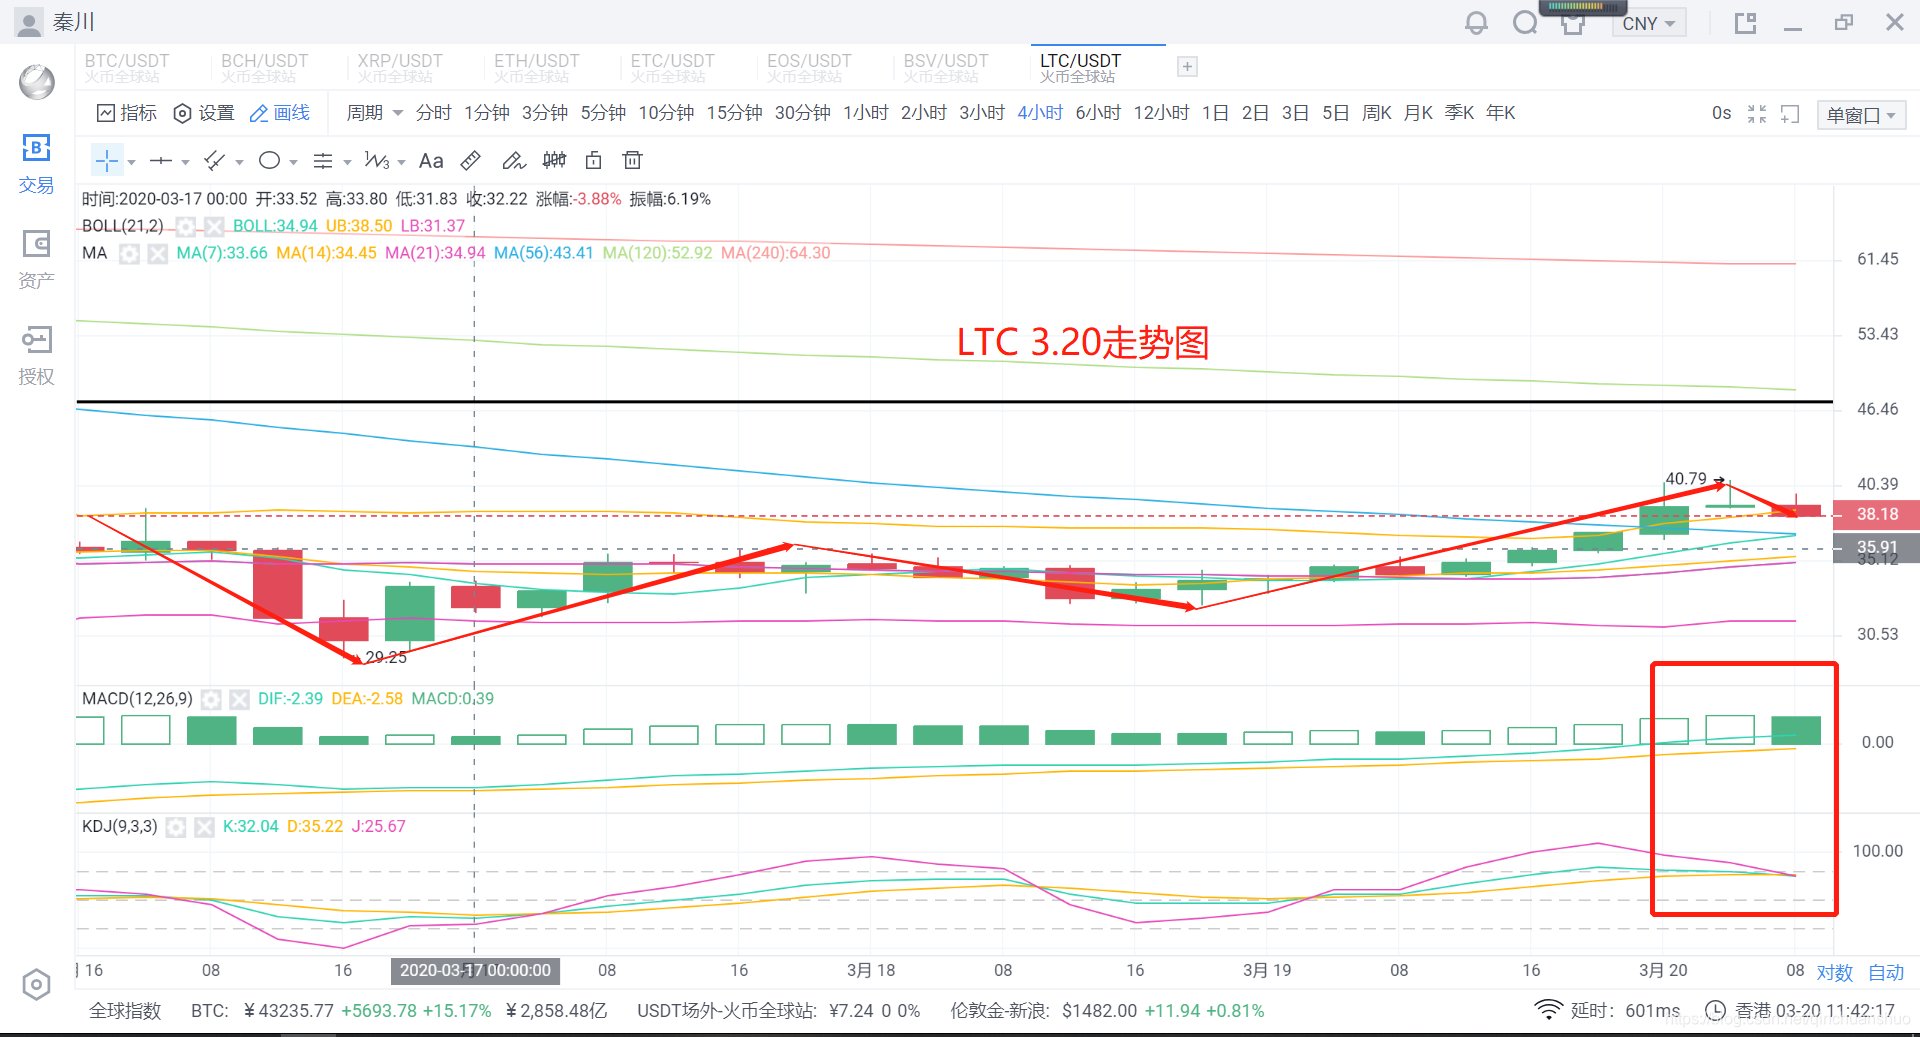Click the Wi-Fi latency icon in the status bar

tap(1548, 1010)
